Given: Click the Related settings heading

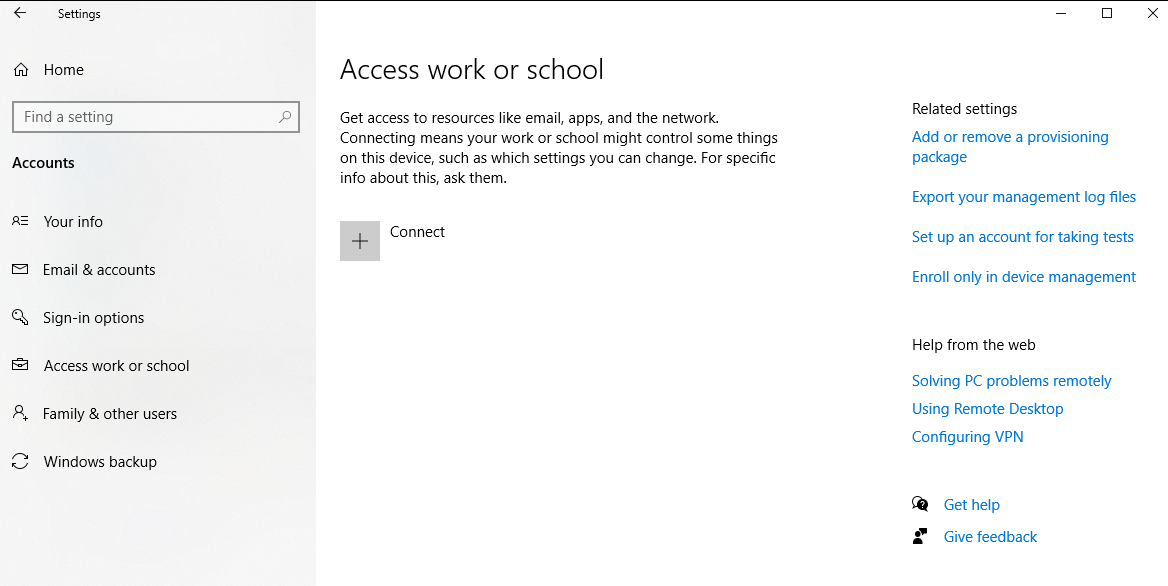Looking at the screenshot, I should (964, 109).
